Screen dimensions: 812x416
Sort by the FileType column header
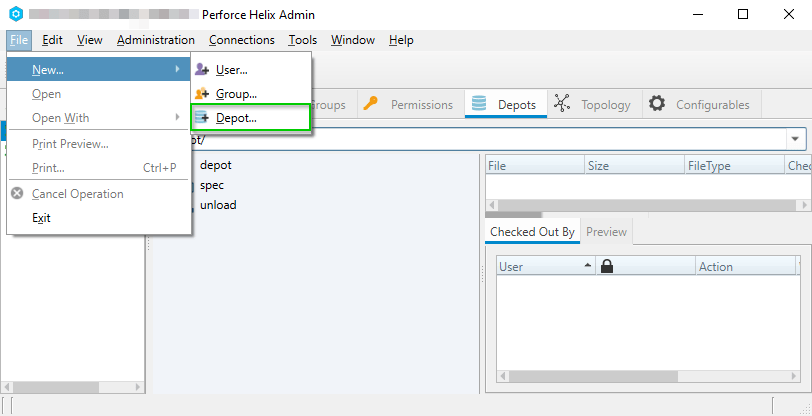[734, 166]
